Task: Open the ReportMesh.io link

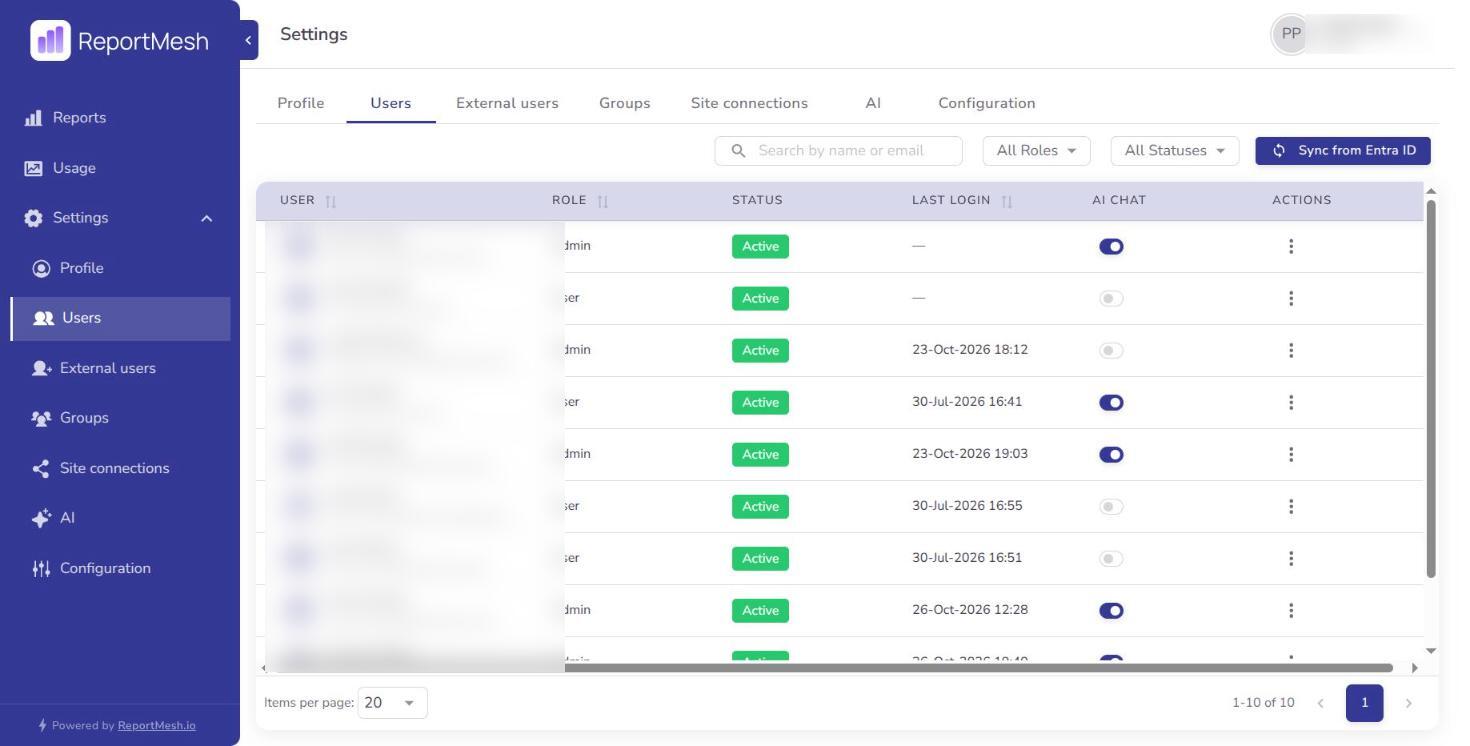Action: [157, 726]
